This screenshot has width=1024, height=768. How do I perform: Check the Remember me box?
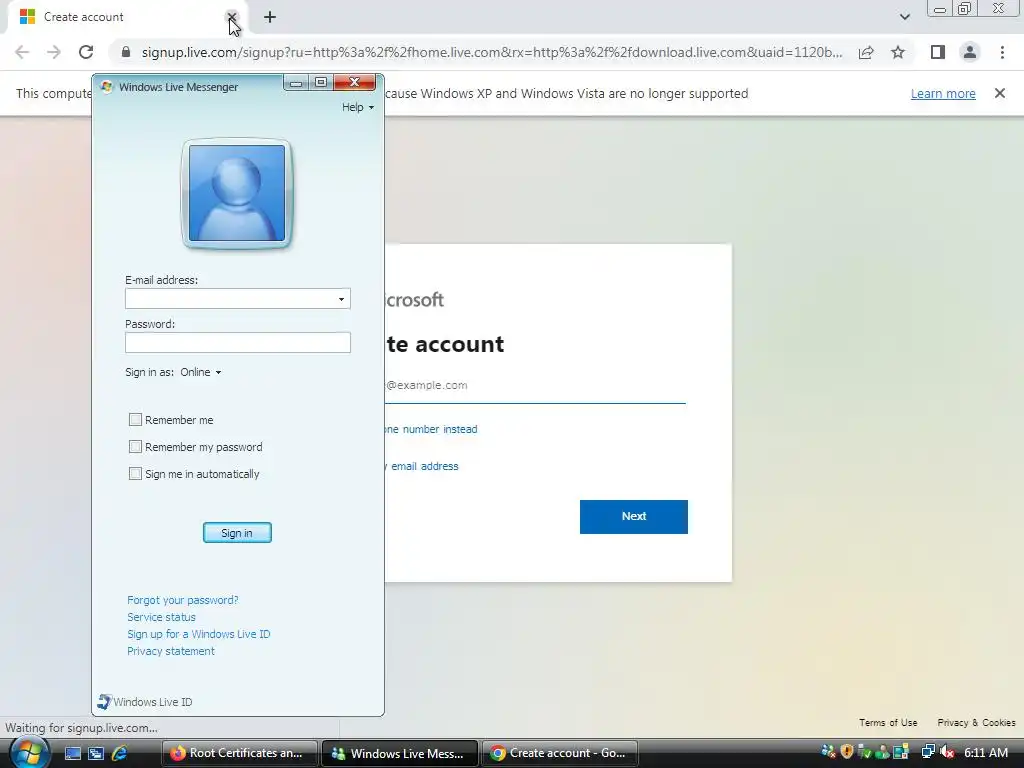[x=135, y=419]
